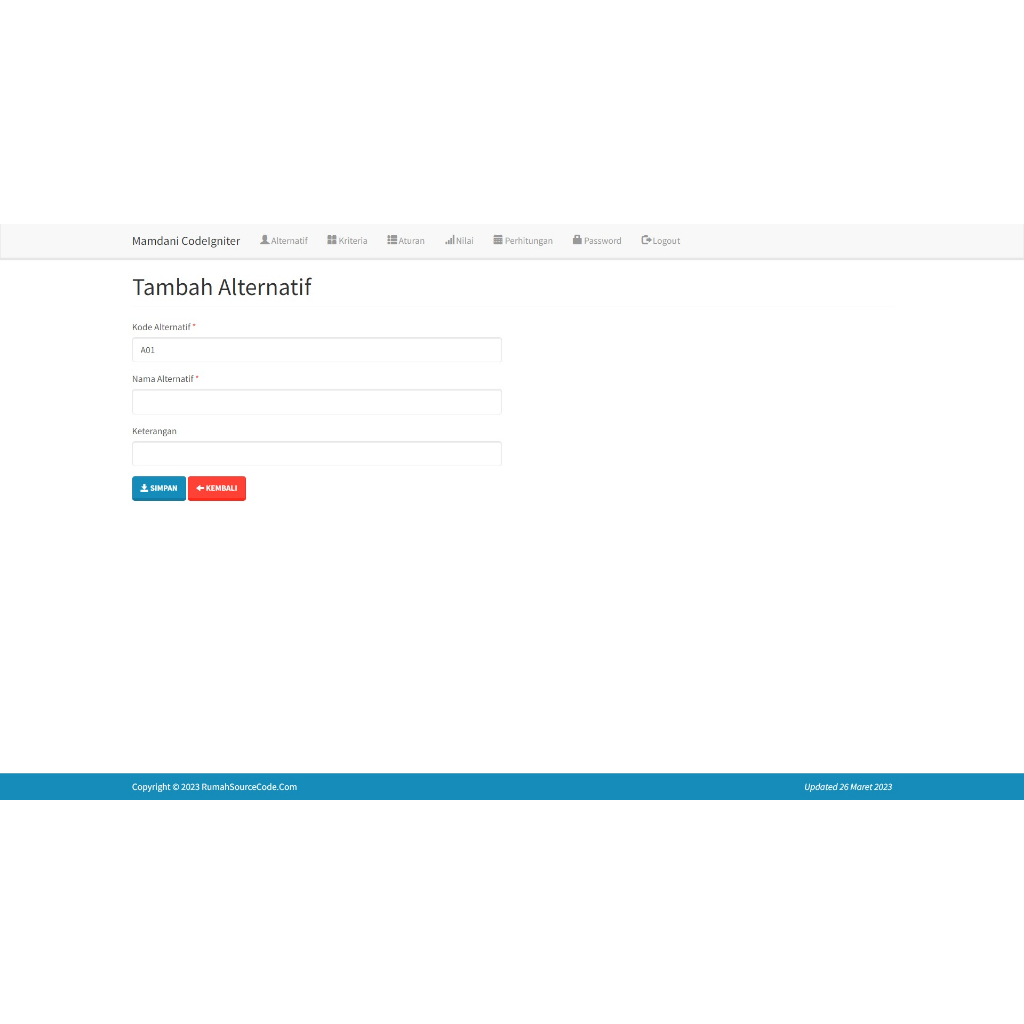Click the calendar icon beside Perhitungan

tap(498, 240)
